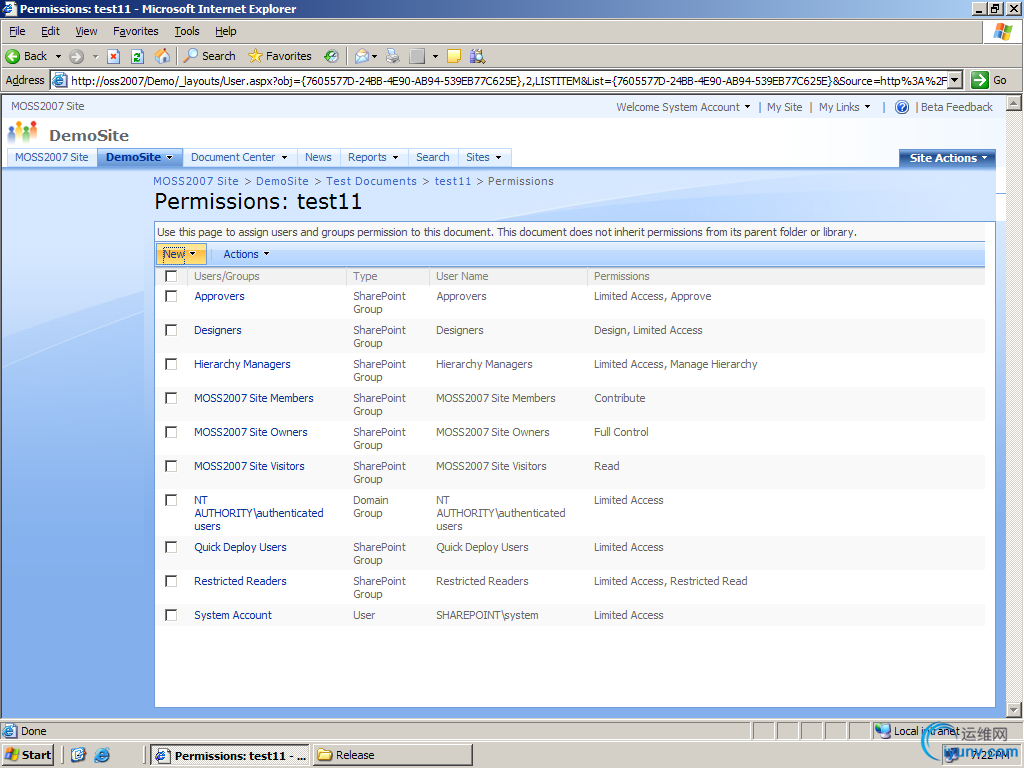Open the Approvers group link

219,296
